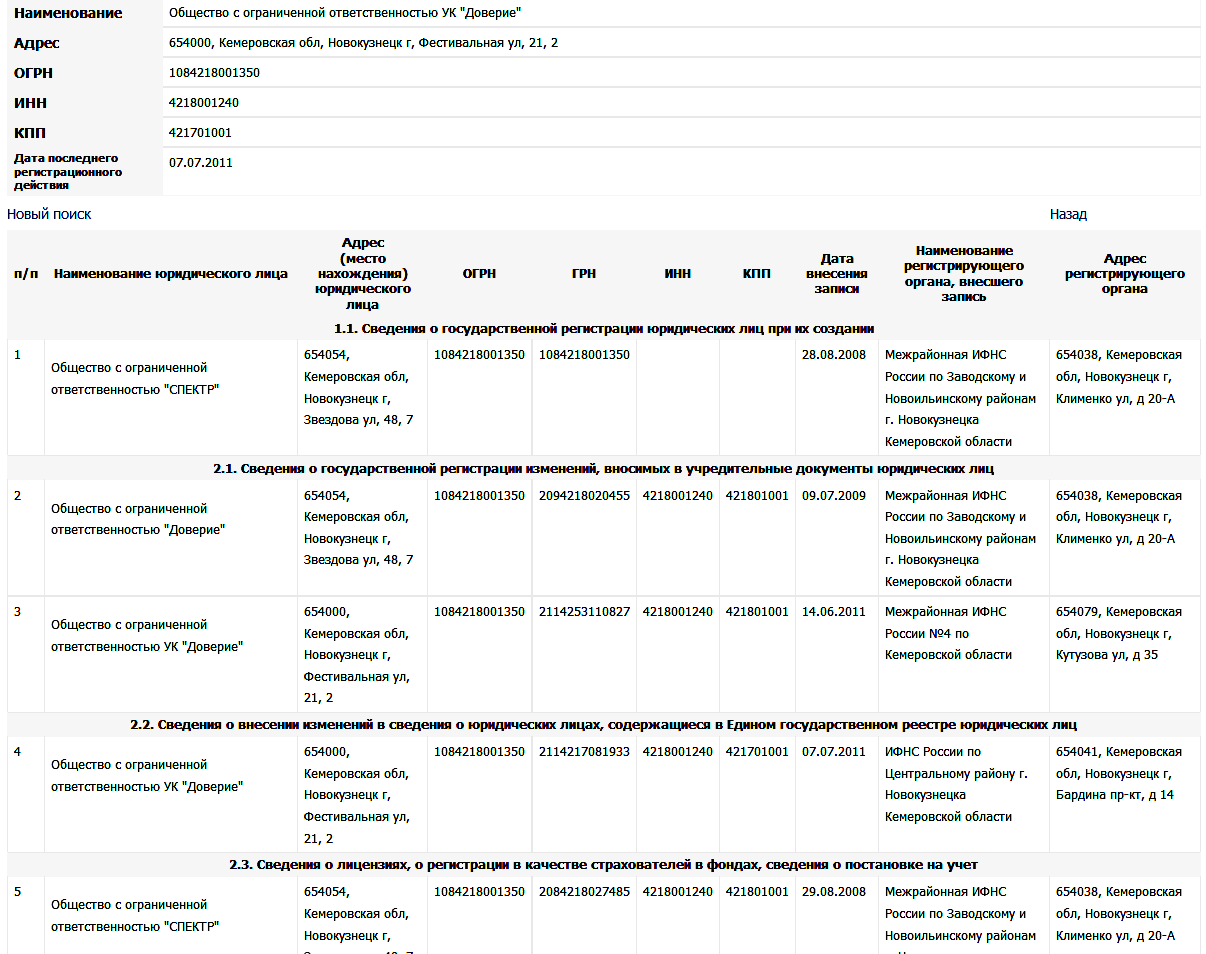Select GRN number 2094218020455 in row 2
Screen dimensions: 1206x954
point(584,495)
